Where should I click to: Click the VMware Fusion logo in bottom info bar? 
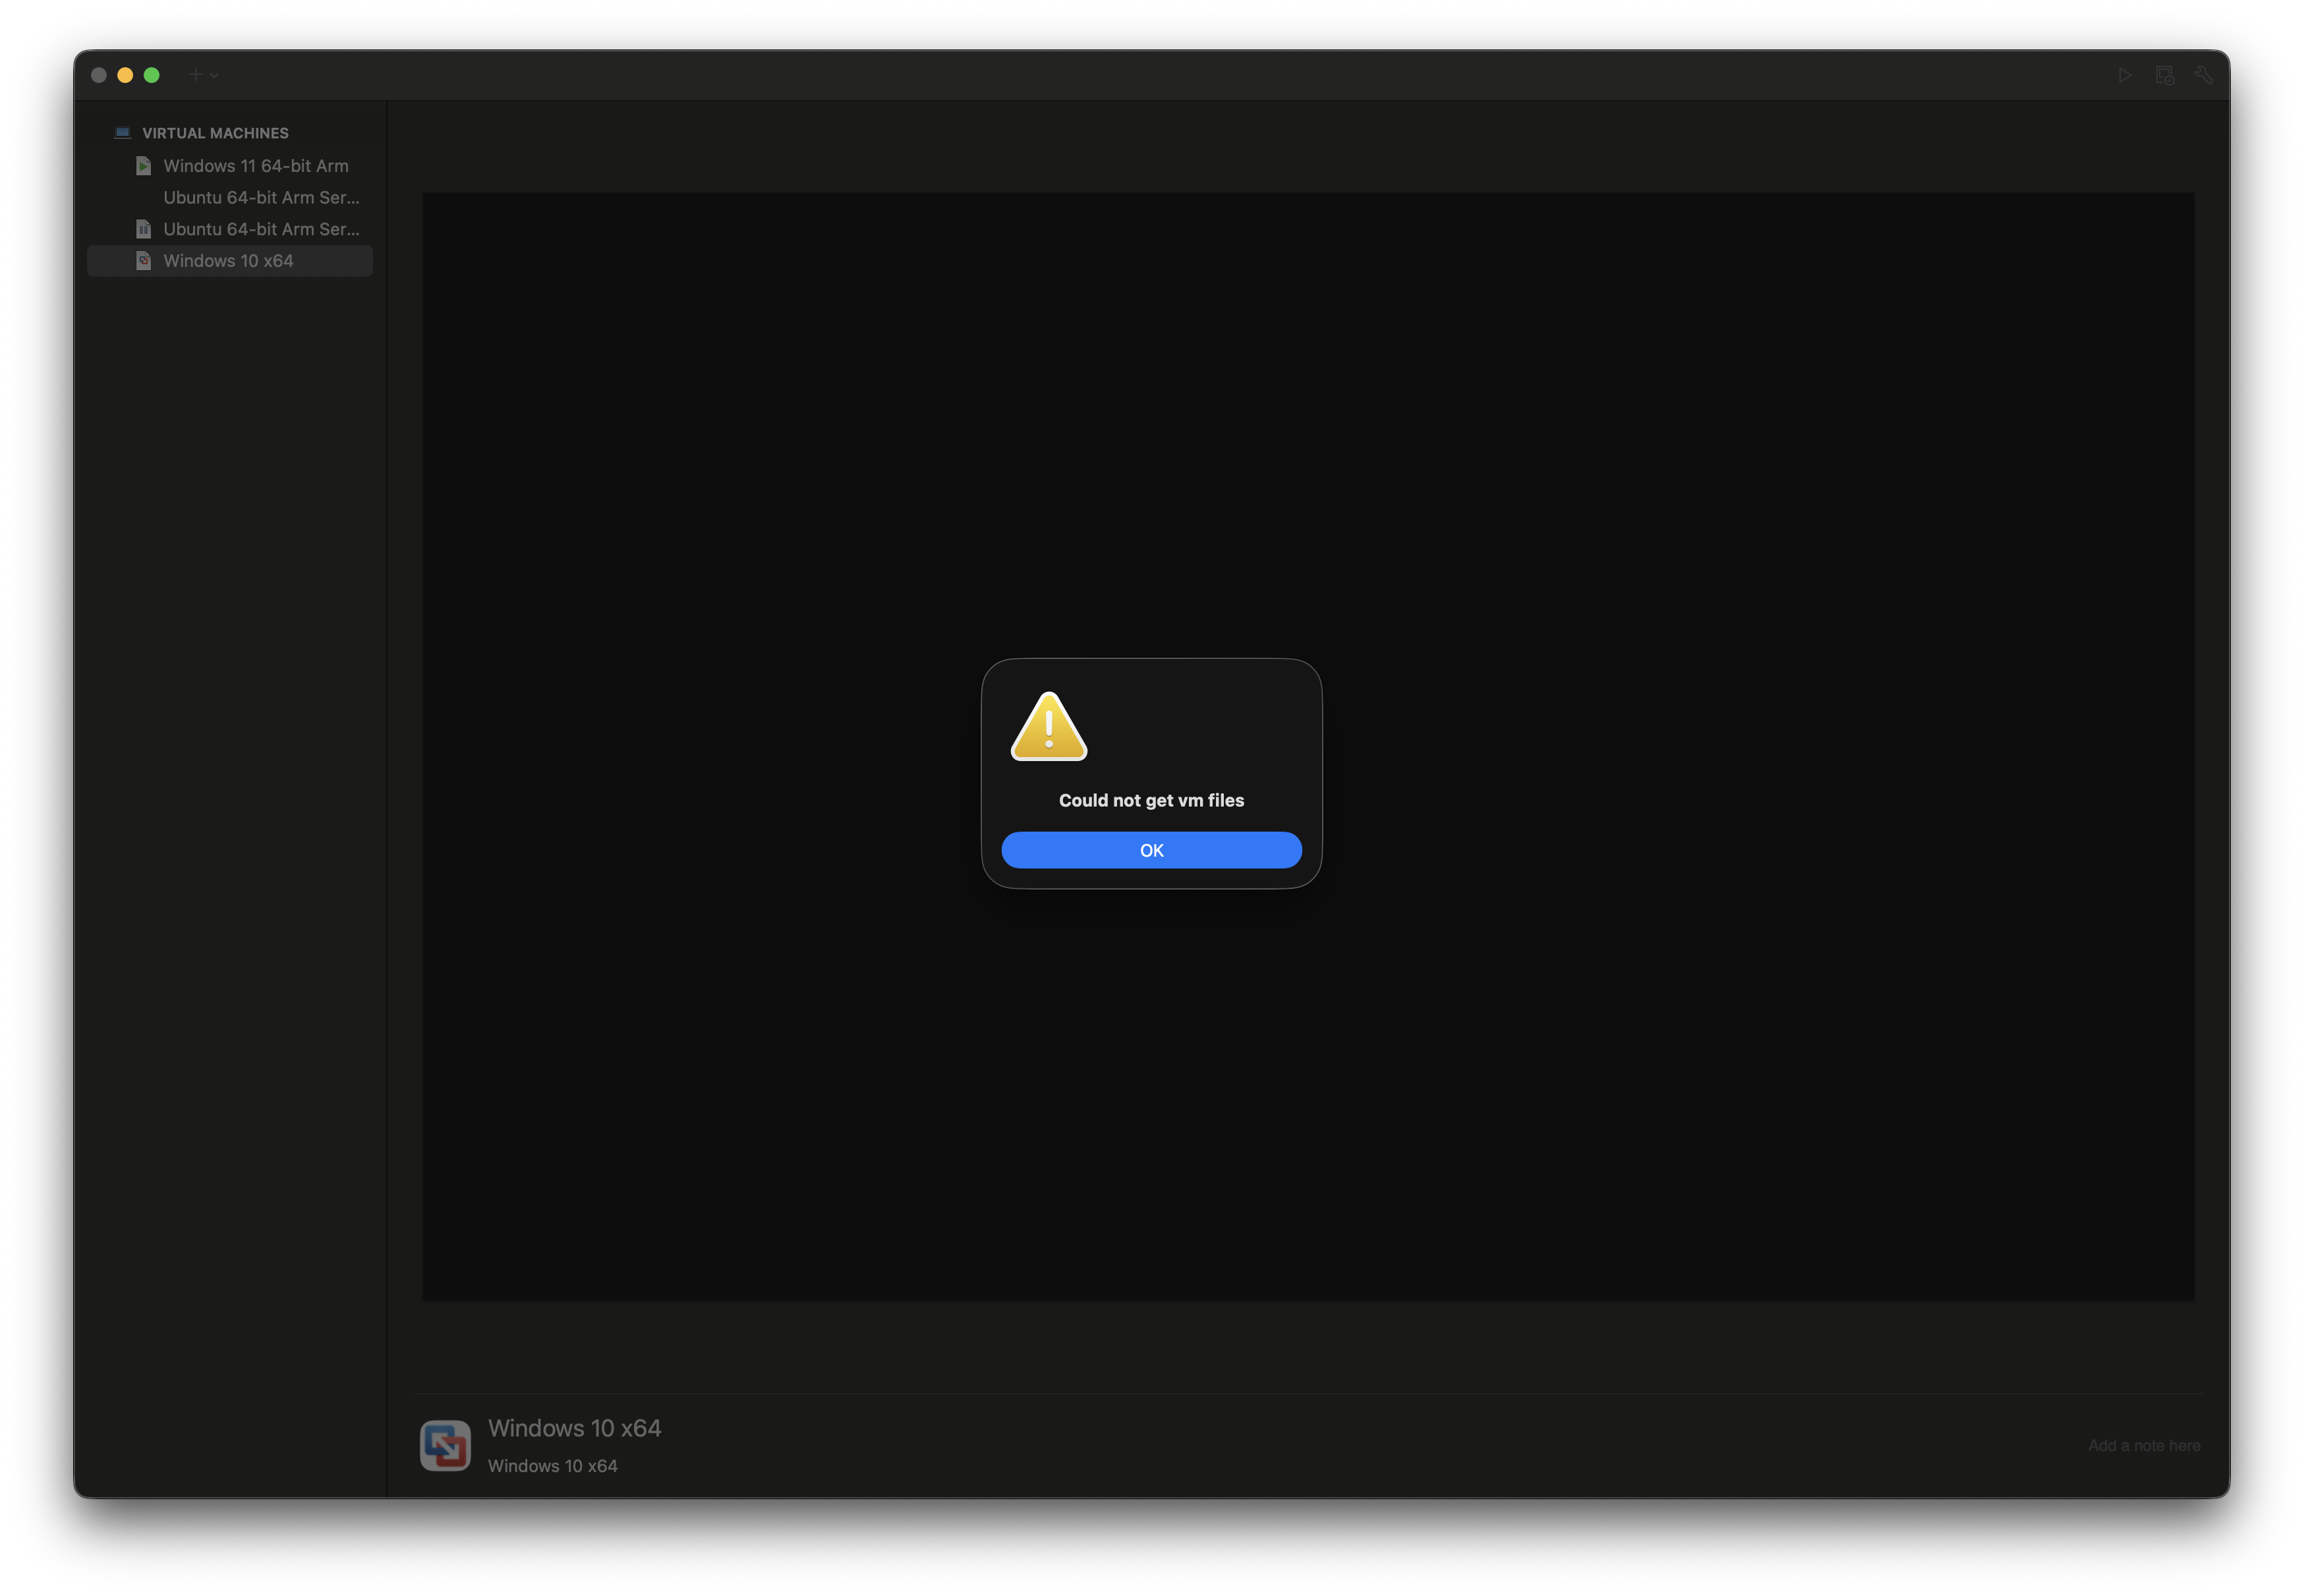click(445, 1446)
